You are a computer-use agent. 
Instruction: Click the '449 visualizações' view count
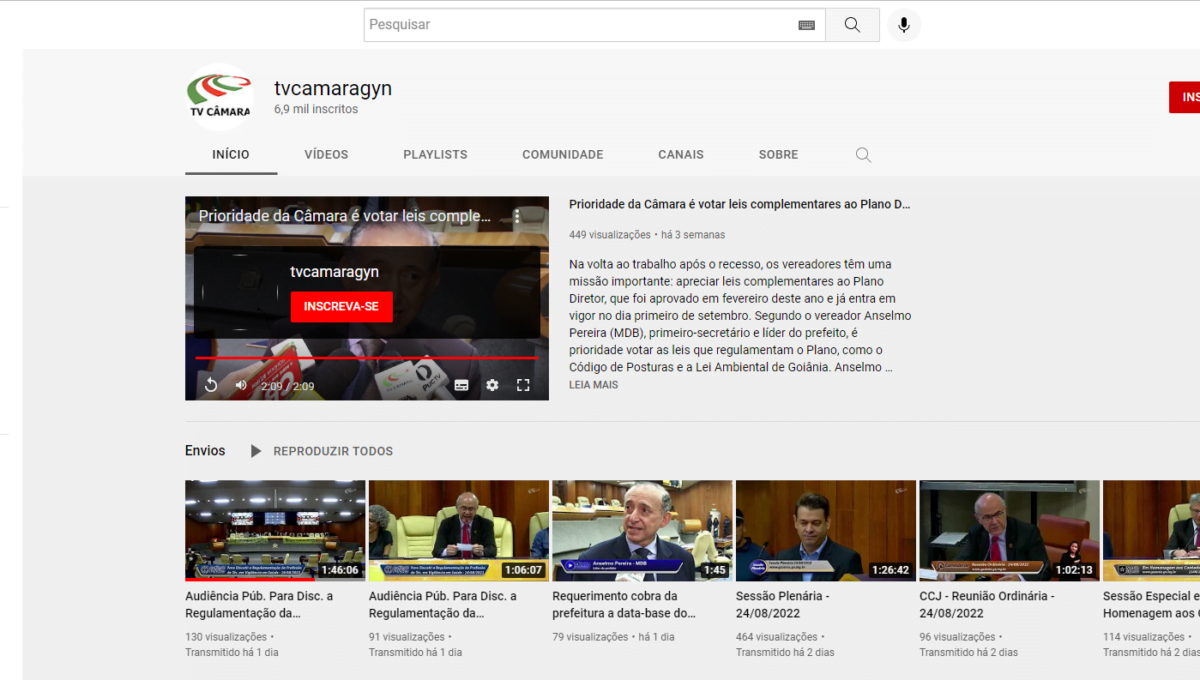pyautogui.click(x=610, y=235)
